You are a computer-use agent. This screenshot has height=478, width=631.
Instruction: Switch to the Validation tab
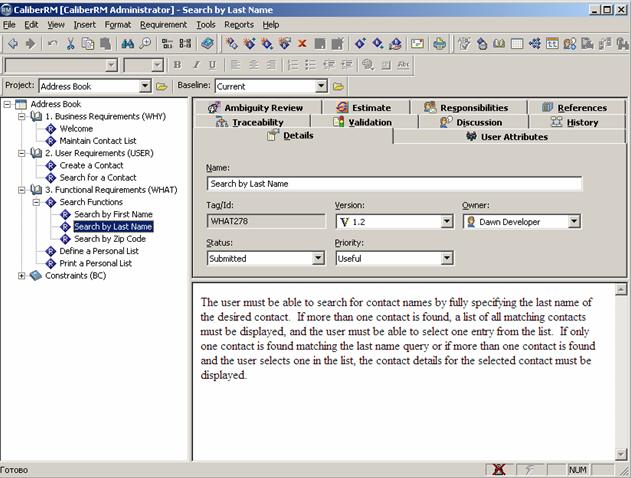pos(364,122)
